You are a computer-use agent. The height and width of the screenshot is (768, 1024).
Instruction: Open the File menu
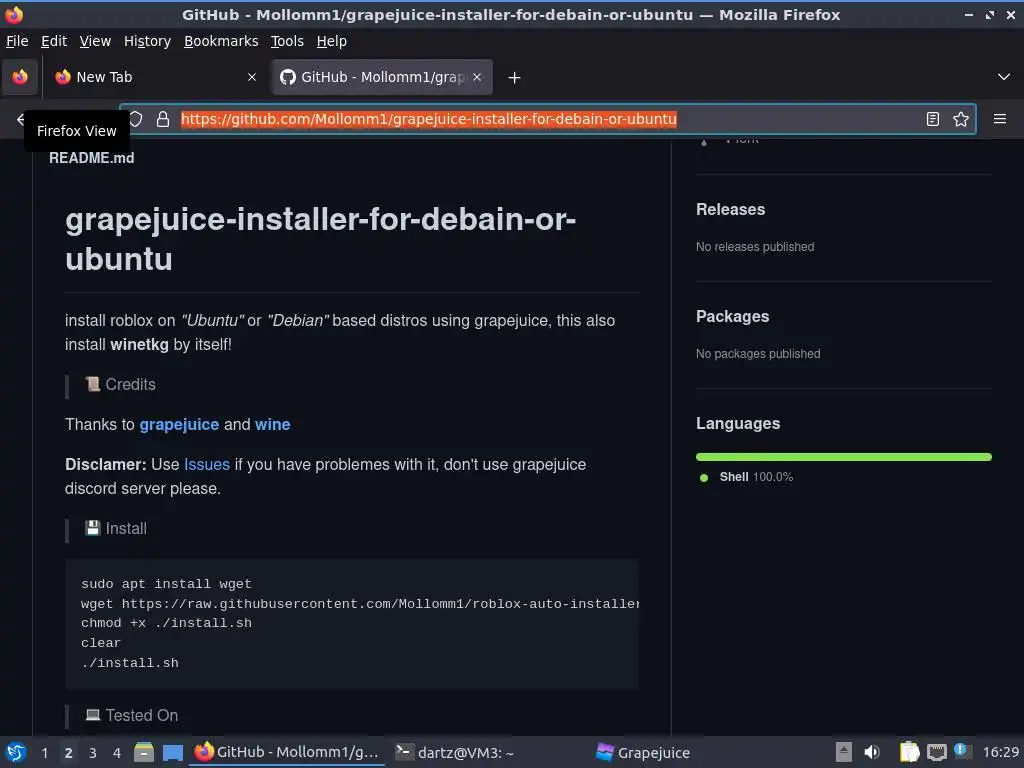(x=17, y=41)
